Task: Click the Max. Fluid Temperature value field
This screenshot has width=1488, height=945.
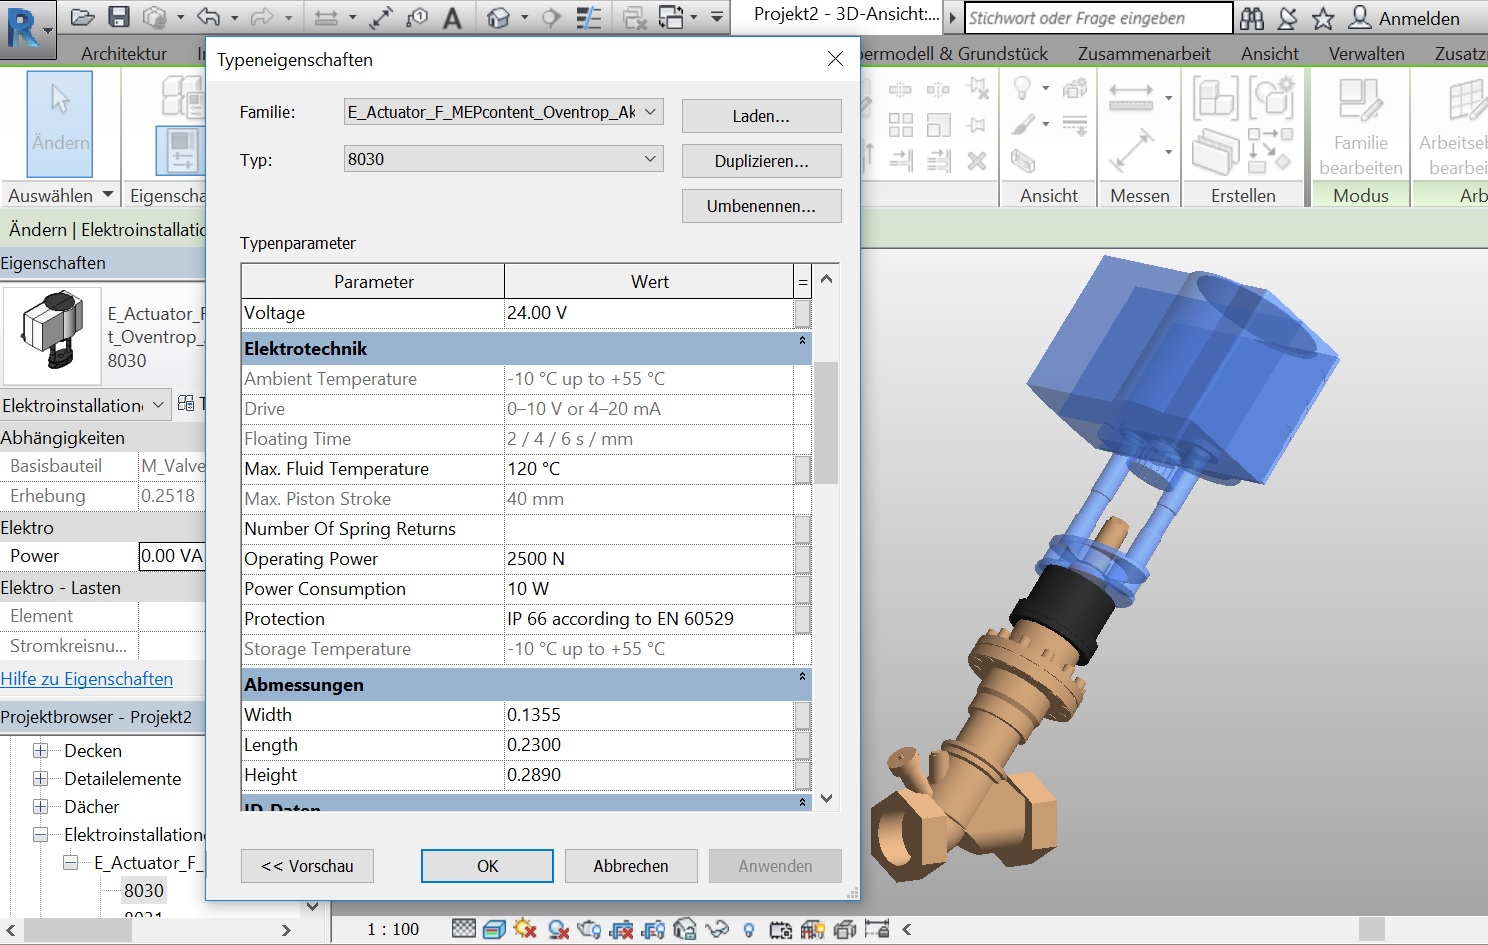Action: click(648, 469)
